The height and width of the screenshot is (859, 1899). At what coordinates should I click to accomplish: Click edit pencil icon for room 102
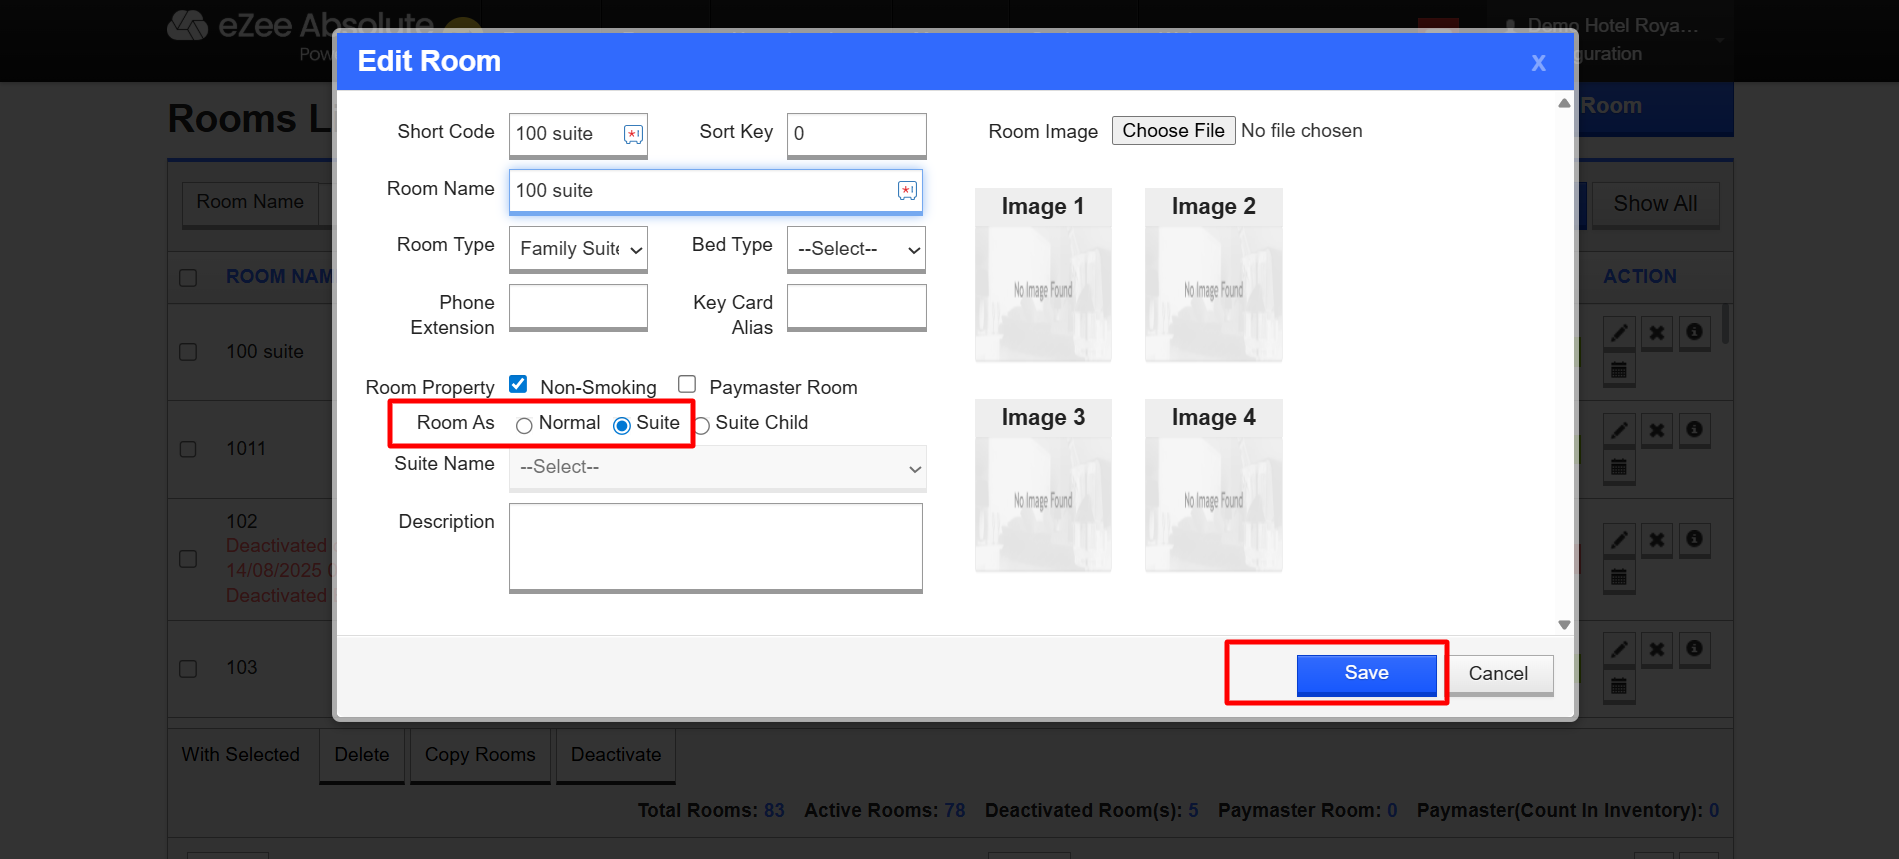tap(1619, 540)
